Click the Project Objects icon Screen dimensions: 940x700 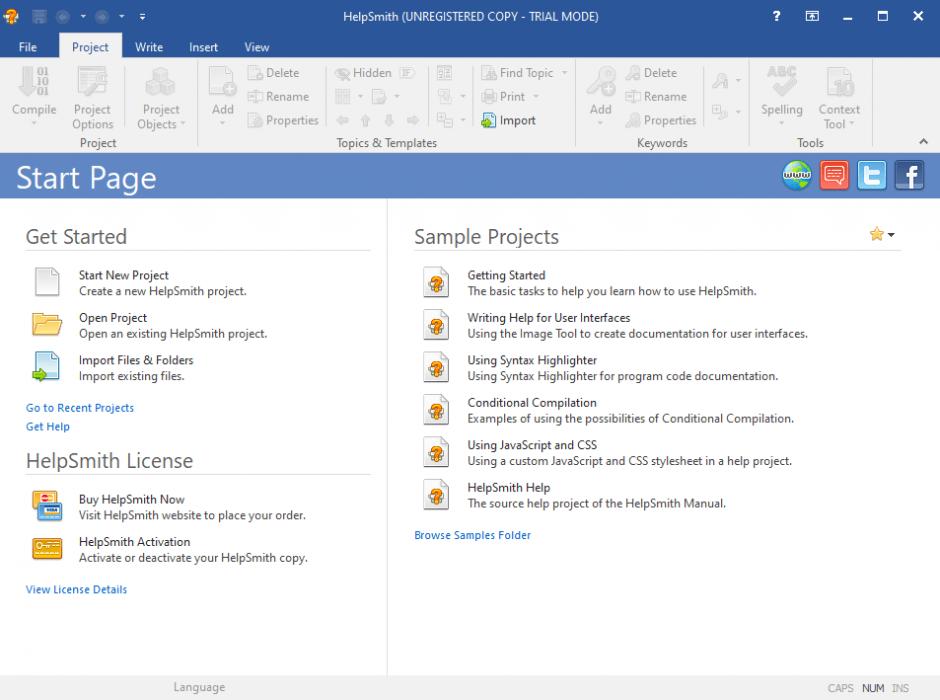pyautogui.click(x=160, y=82)
